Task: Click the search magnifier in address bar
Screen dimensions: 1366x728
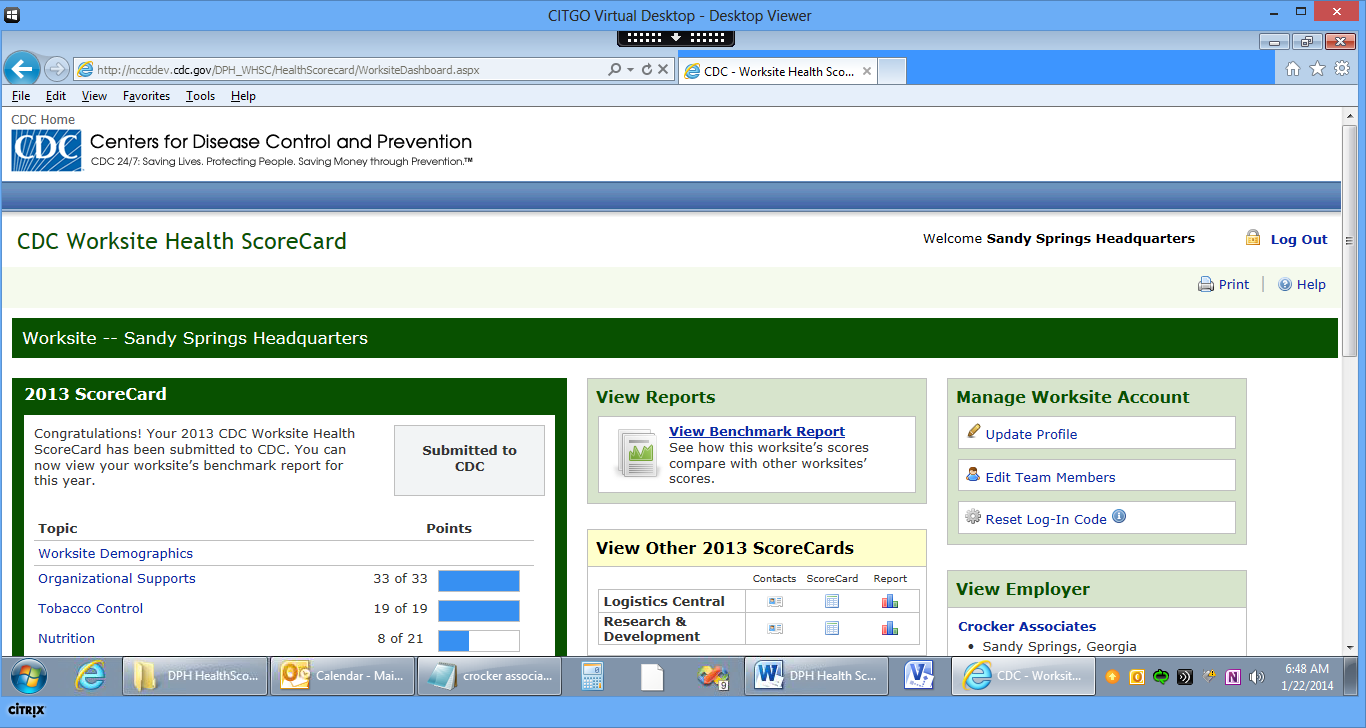Action: pyautogui.click(x=614, y=70)
